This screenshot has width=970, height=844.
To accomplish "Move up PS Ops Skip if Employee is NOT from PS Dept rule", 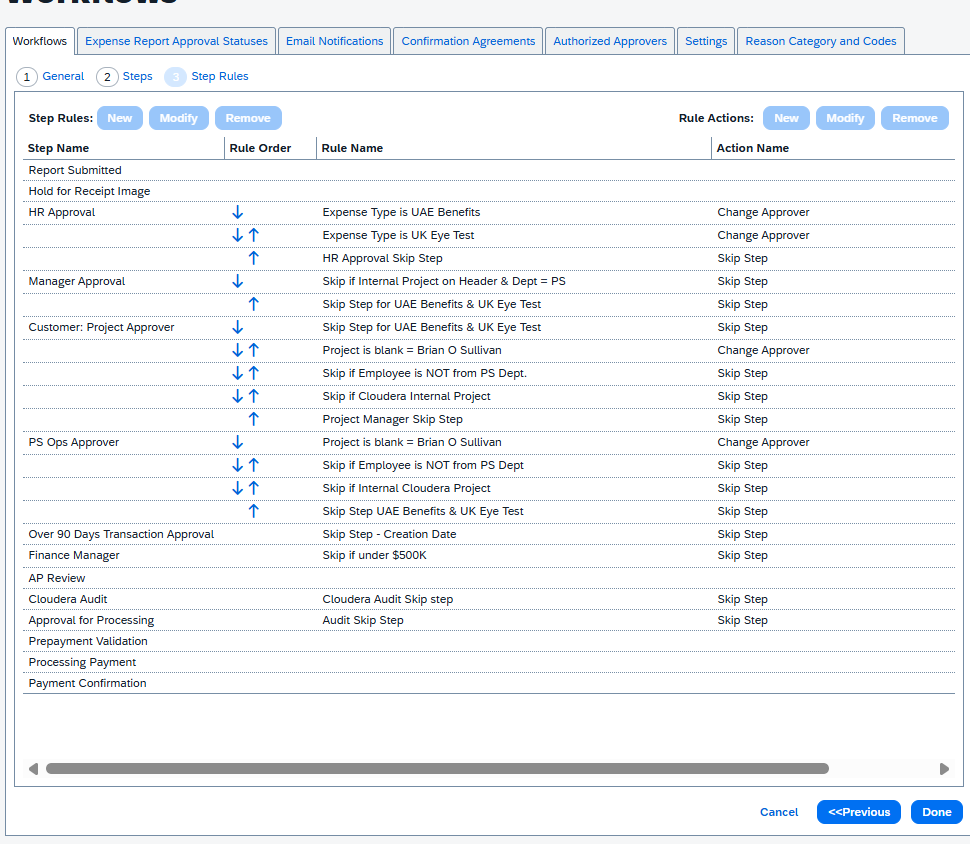I will tap(254, 465).
